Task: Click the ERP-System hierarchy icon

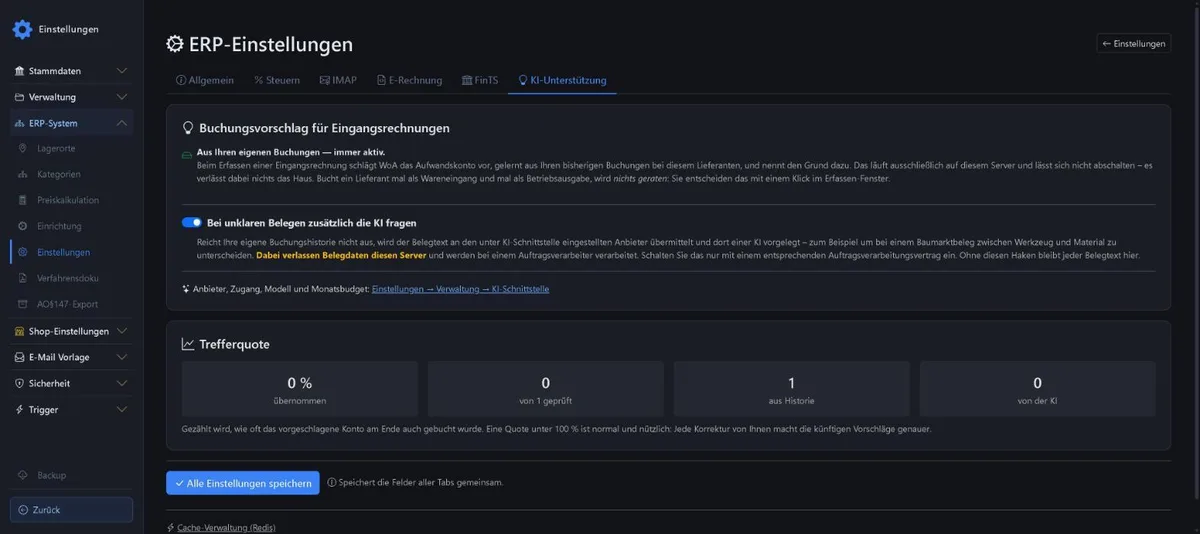Action: click(x=20, y=123)
